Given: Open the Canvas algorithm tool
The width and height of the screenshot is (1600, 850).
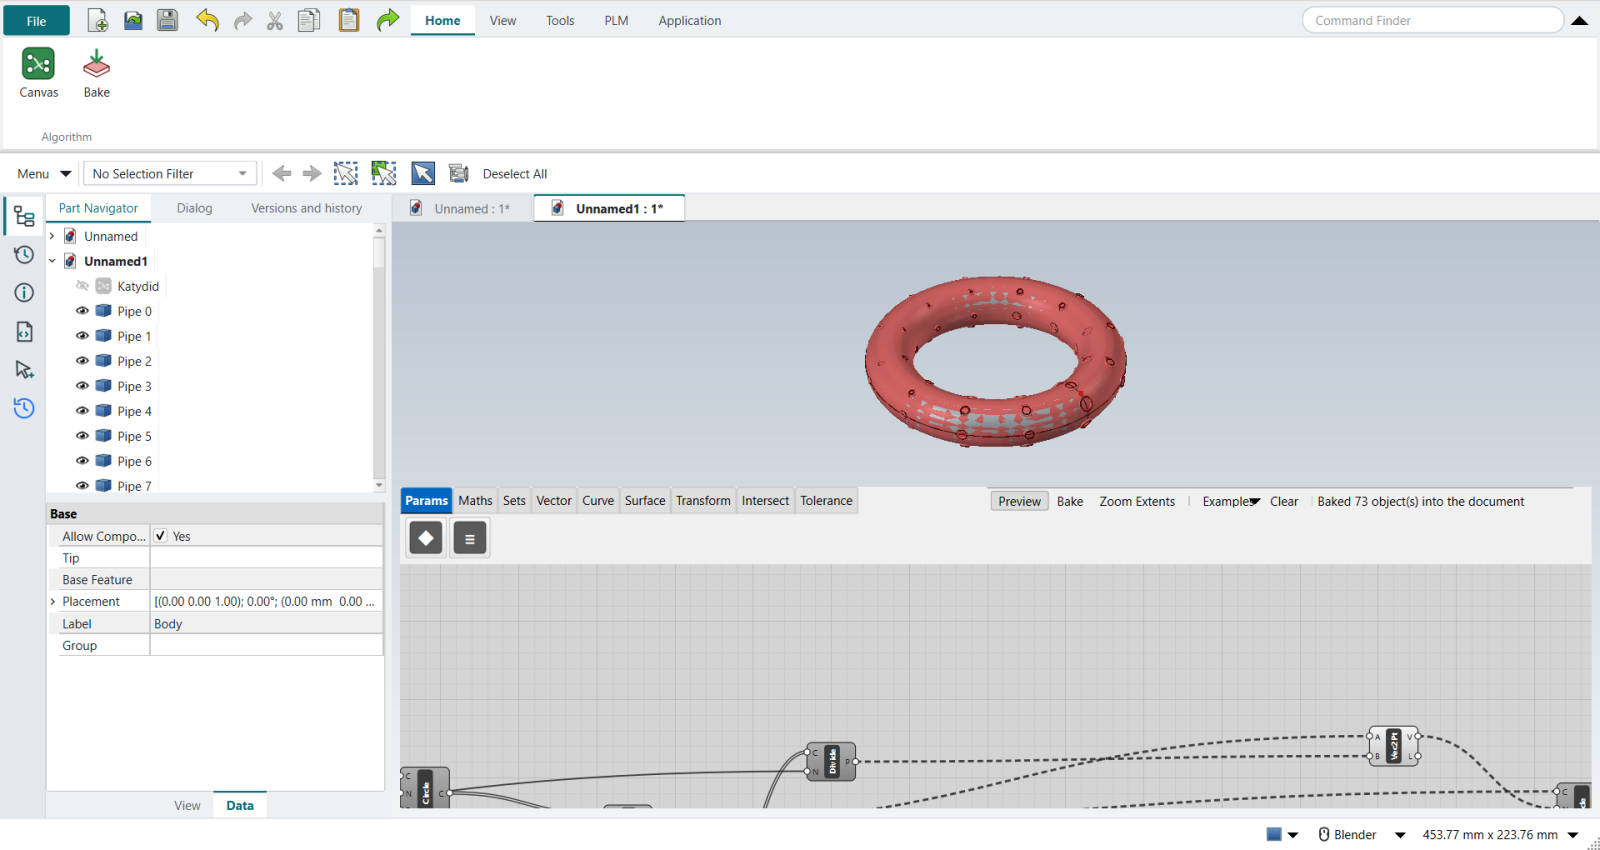Looking at the screenshot, I should coord(38,74).
